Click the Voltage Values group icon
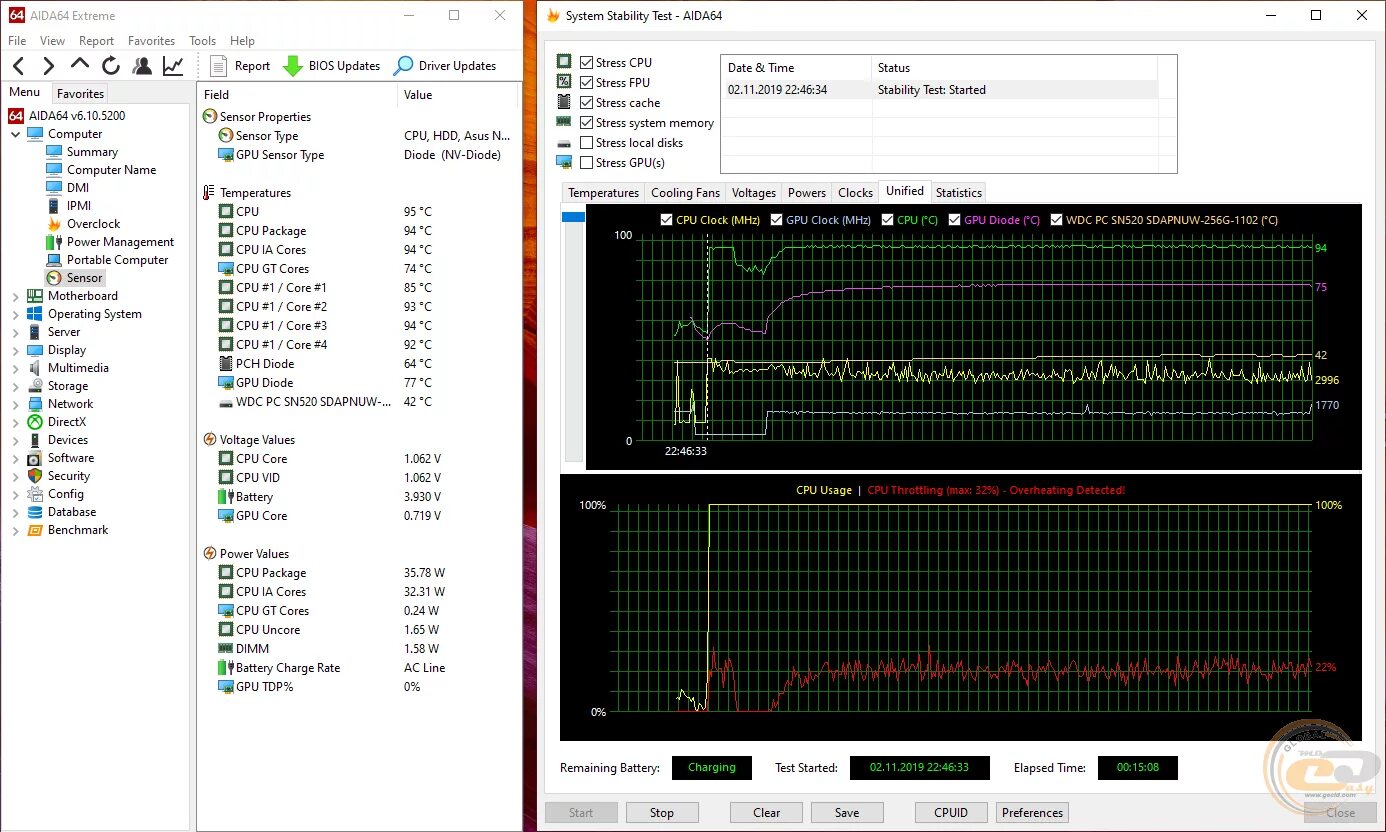This screenshot has width=1386, height=832. pyautogui.click(x=210, y=440)
